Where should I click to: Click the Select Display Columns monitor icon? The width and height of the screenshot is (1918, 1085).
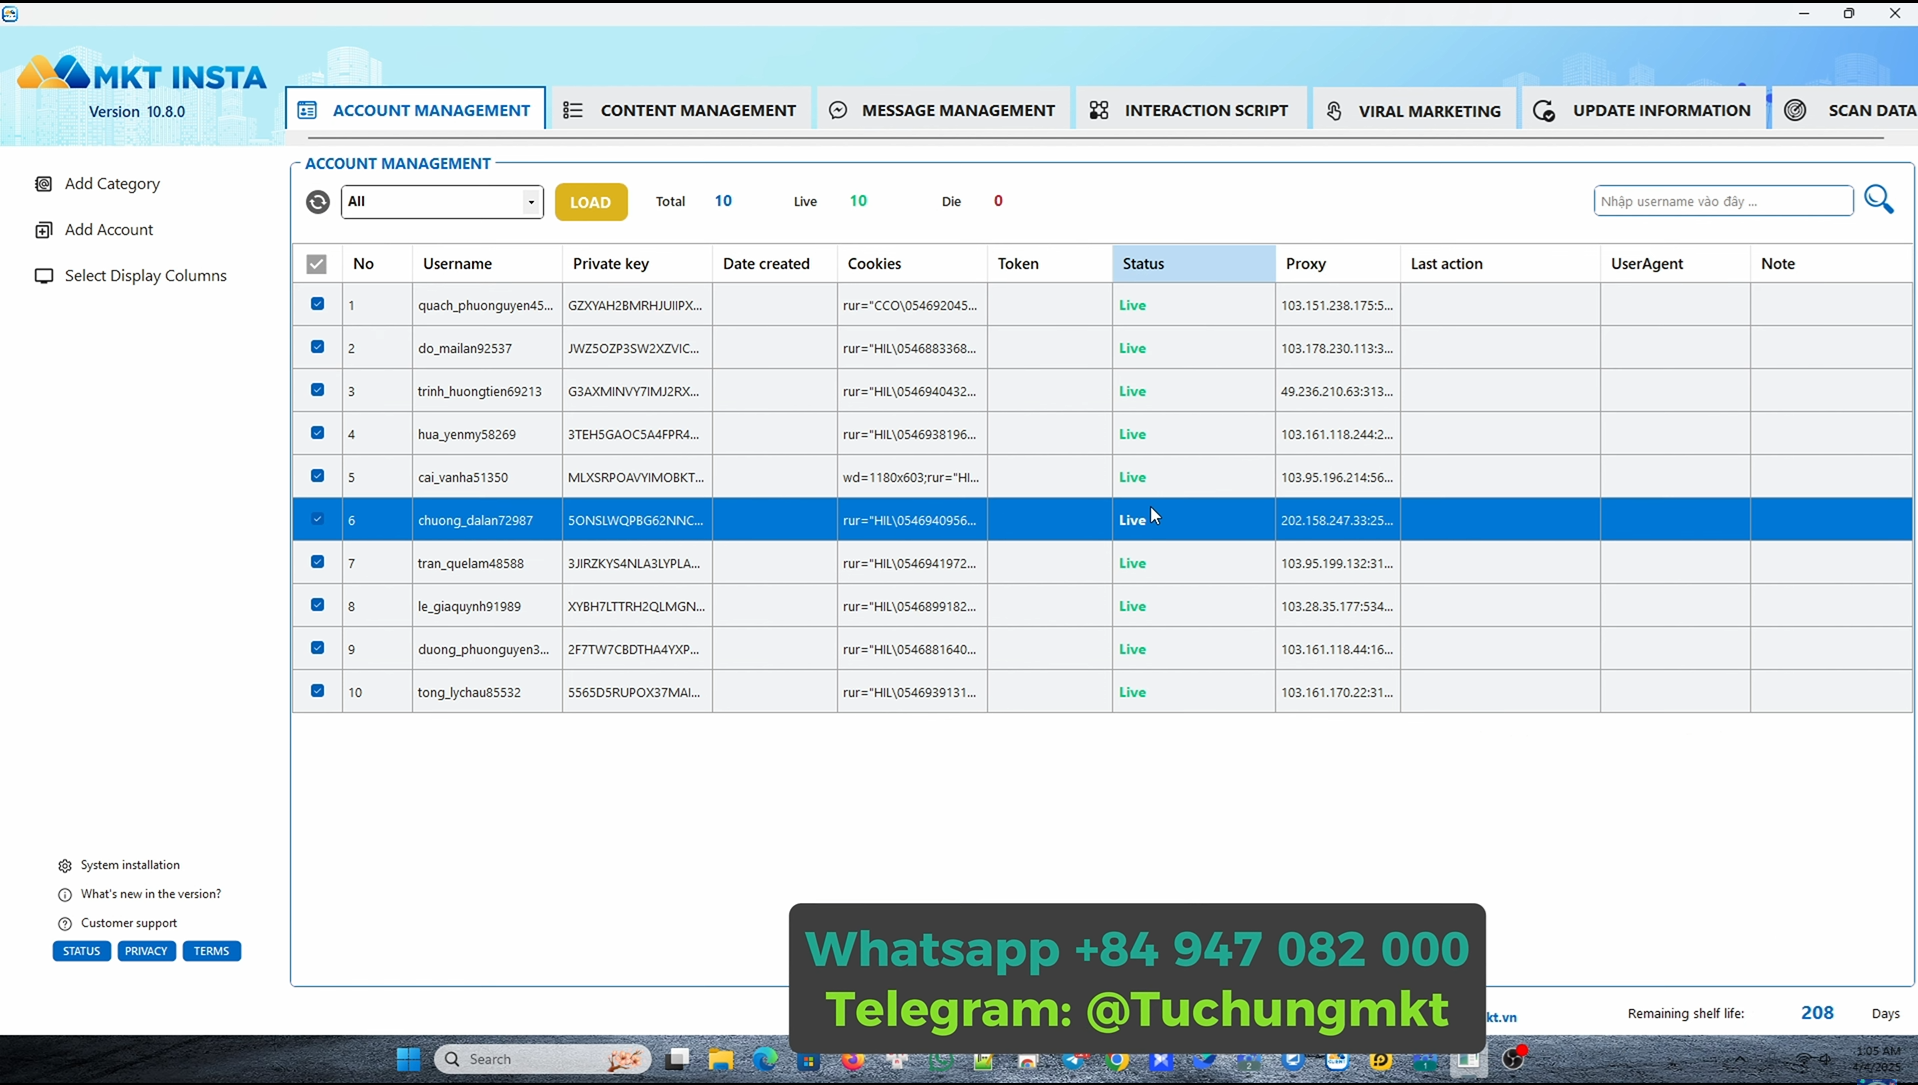point(44,276)
